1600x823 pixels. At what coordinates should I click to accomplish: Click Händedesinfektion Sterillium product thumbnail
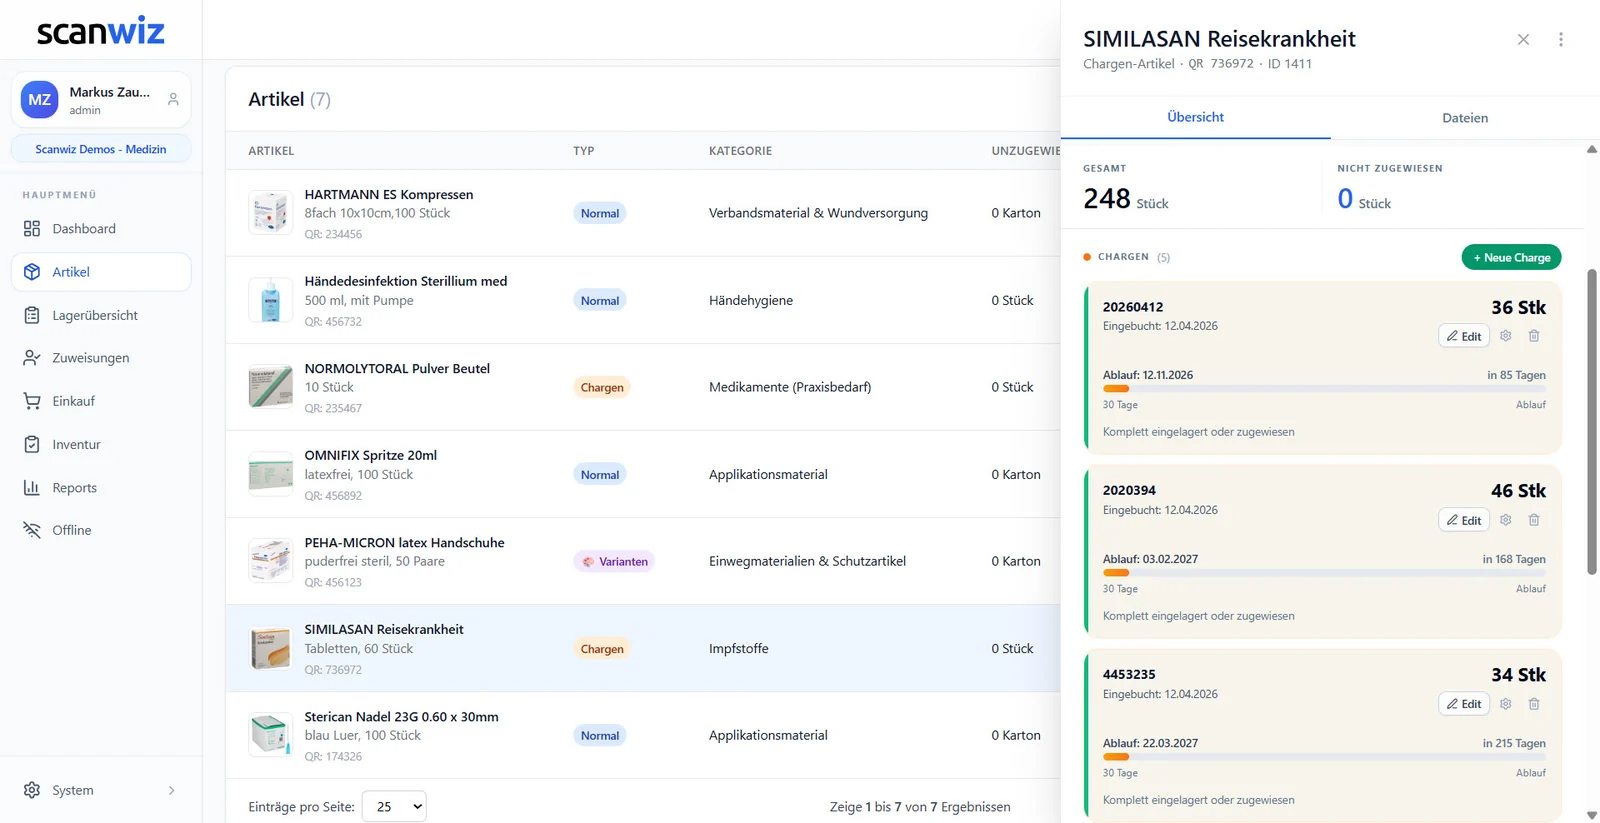(270, 300)
